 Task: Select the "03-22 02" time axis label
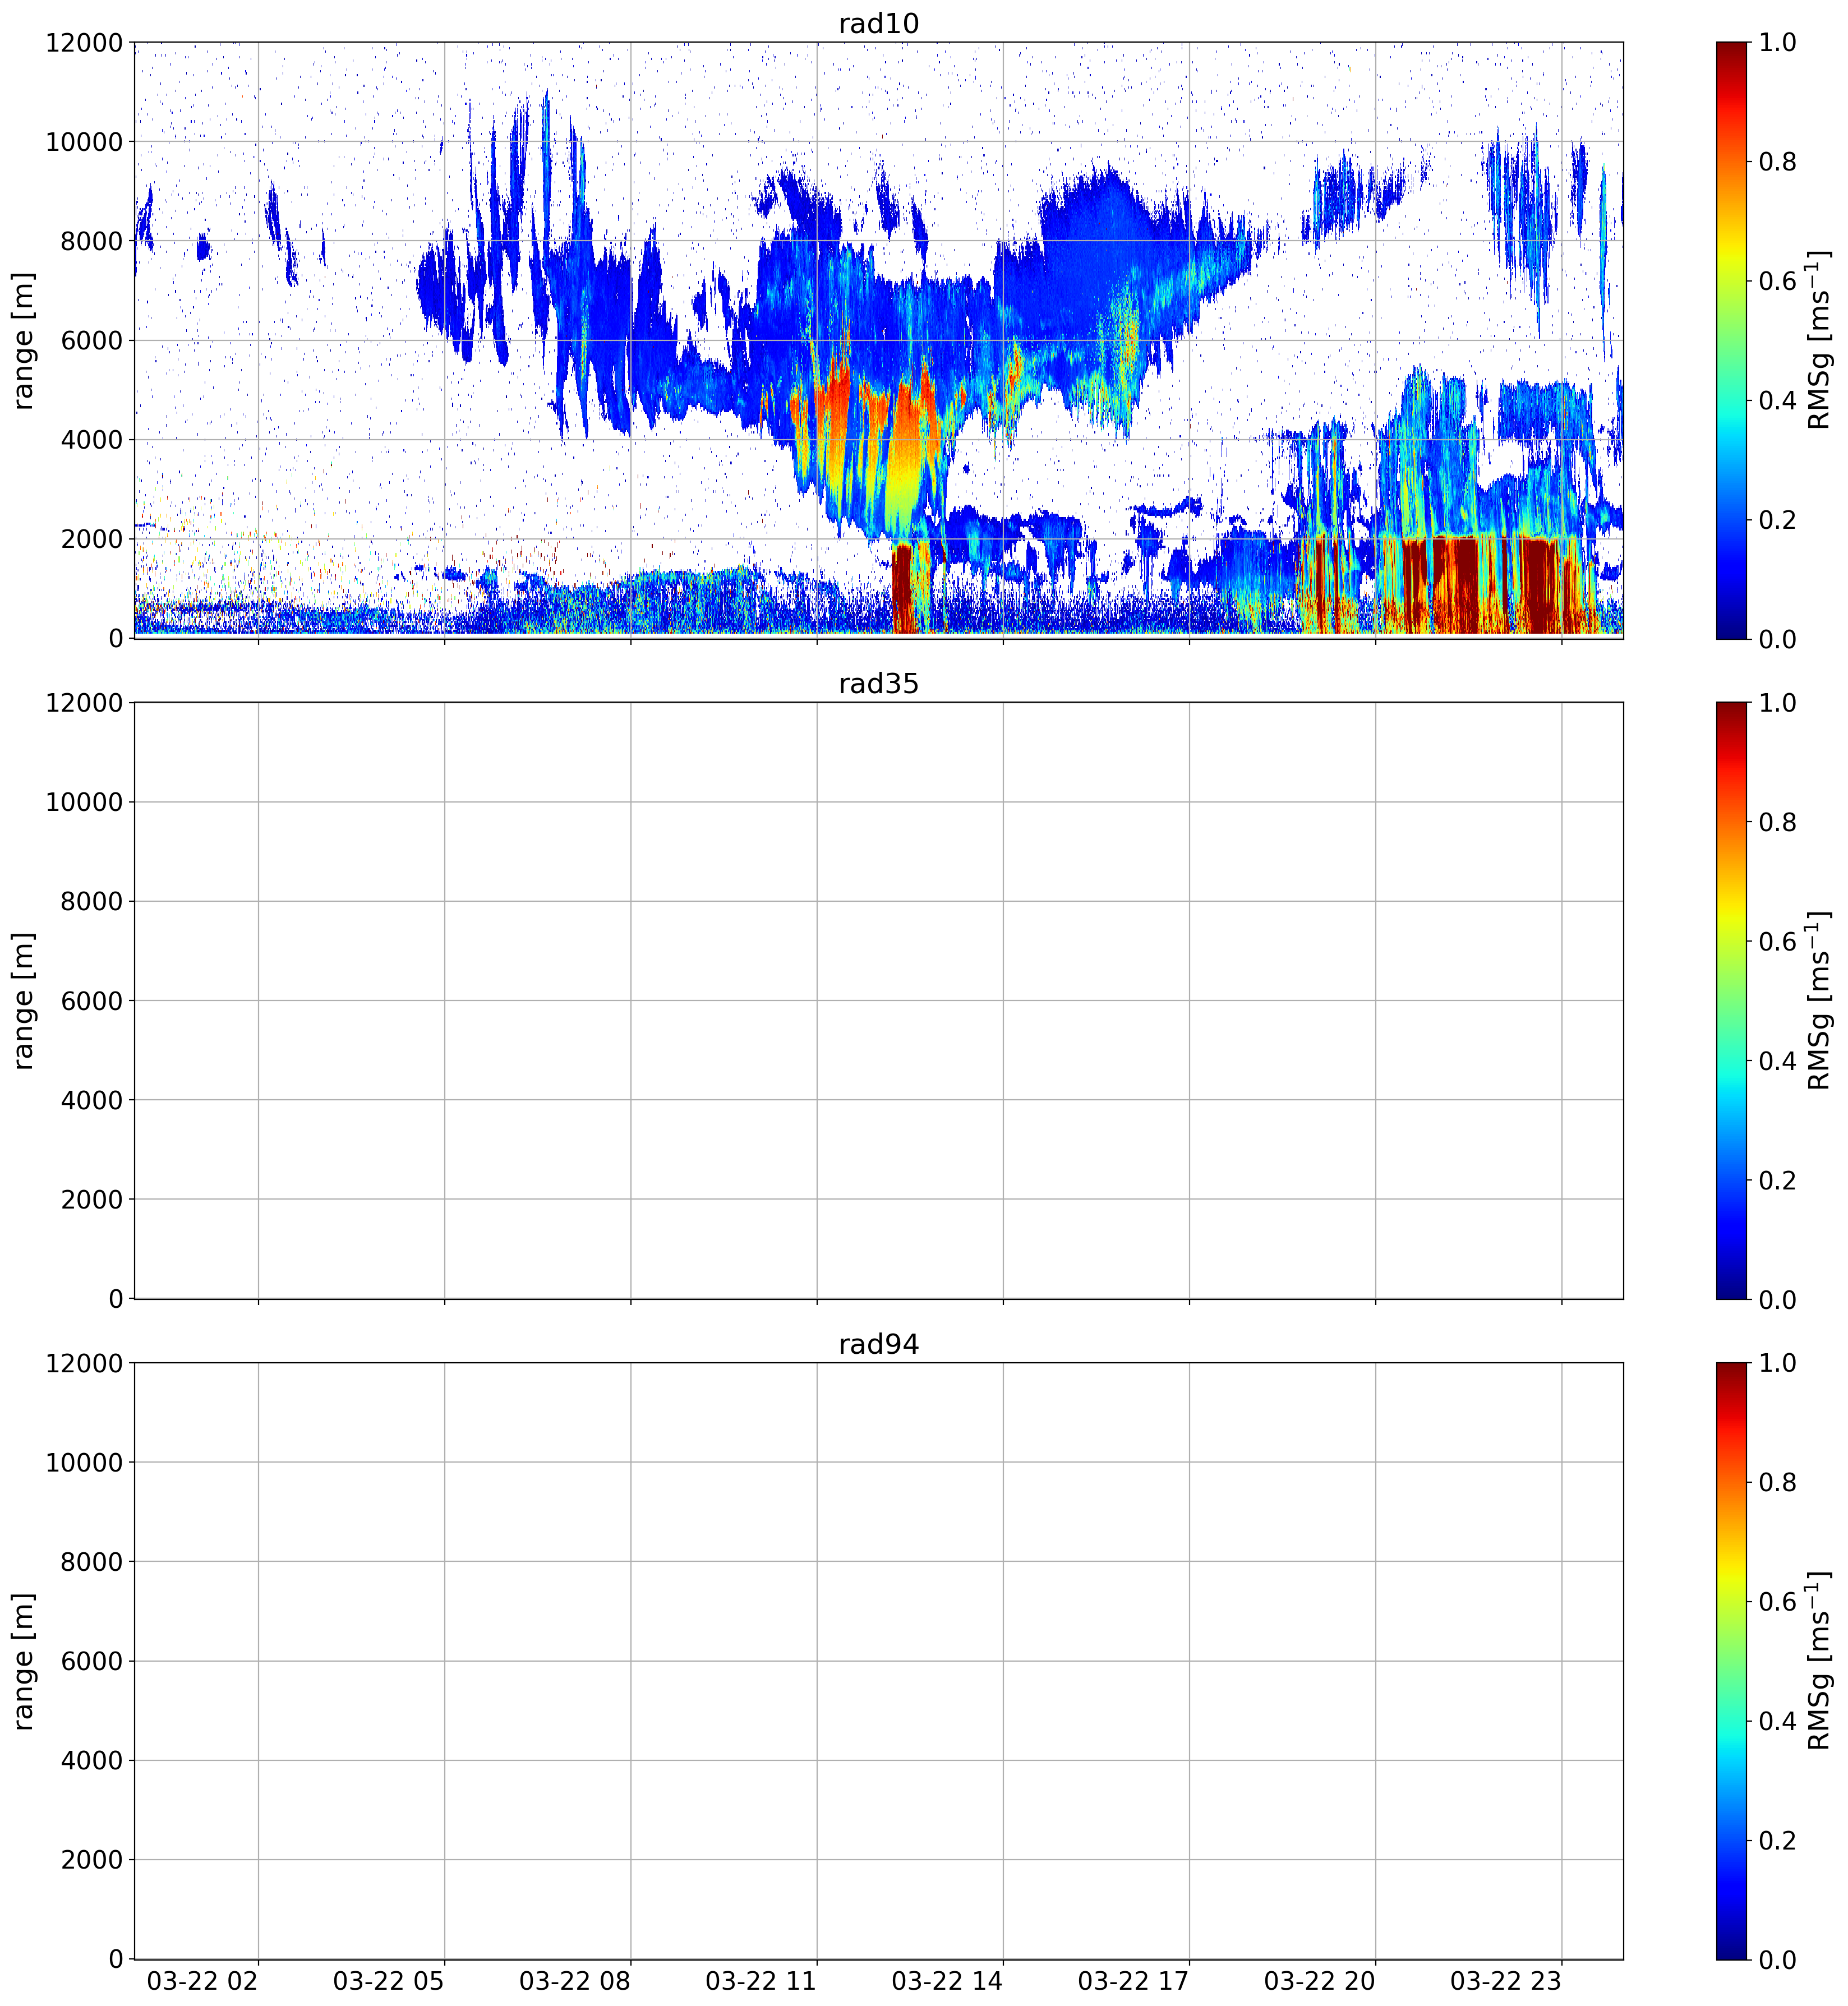[x=203, y=1981]
